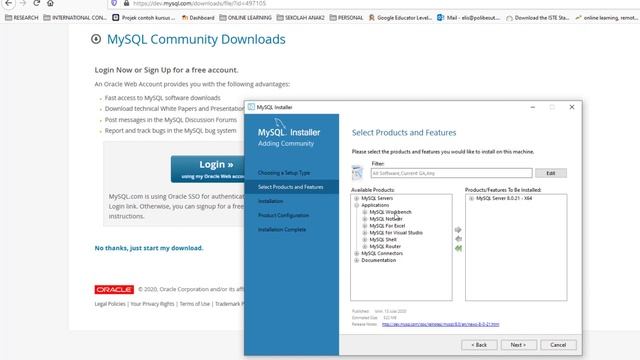640x360 pixels.
Task: Expand MySQL Connectors tree node
Action: coord(357,253)
